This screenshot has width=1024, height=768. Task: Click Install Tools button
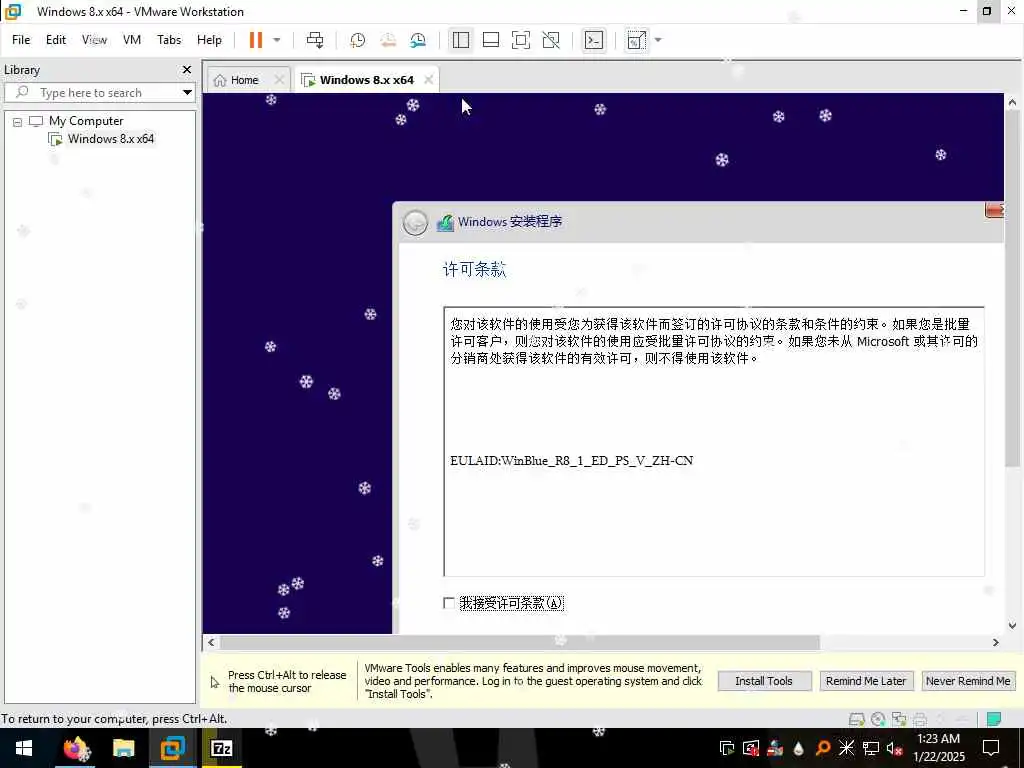pos(764,681)
